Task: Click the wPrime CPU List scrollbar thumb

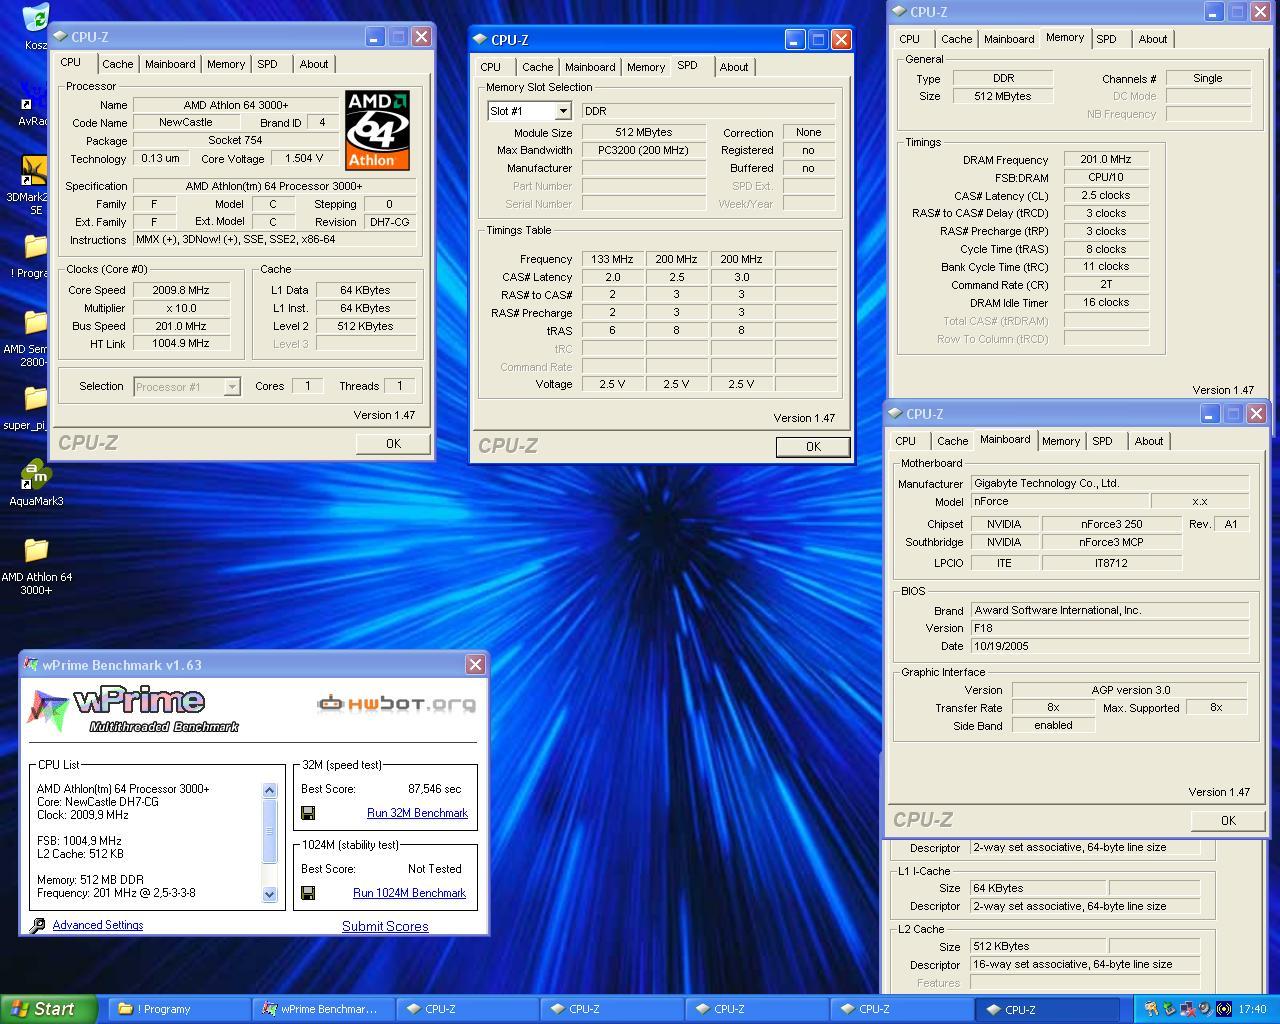Action: [x=269, y=830]
